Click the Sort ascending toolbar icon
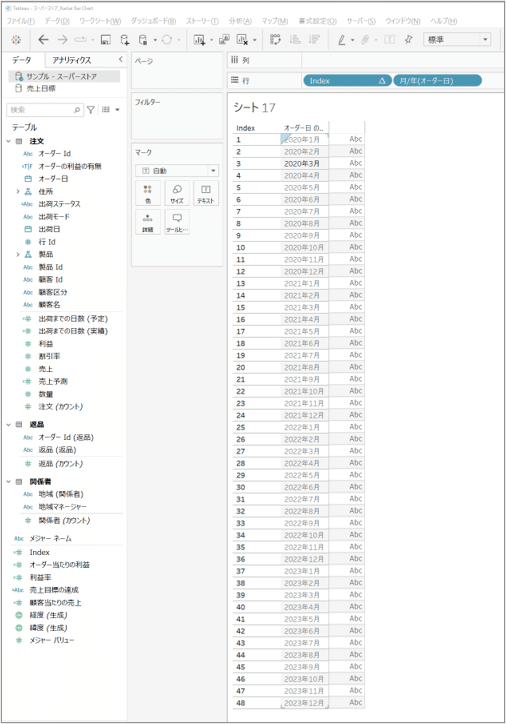This screenshot has height=724, width=506. point(295,40)
